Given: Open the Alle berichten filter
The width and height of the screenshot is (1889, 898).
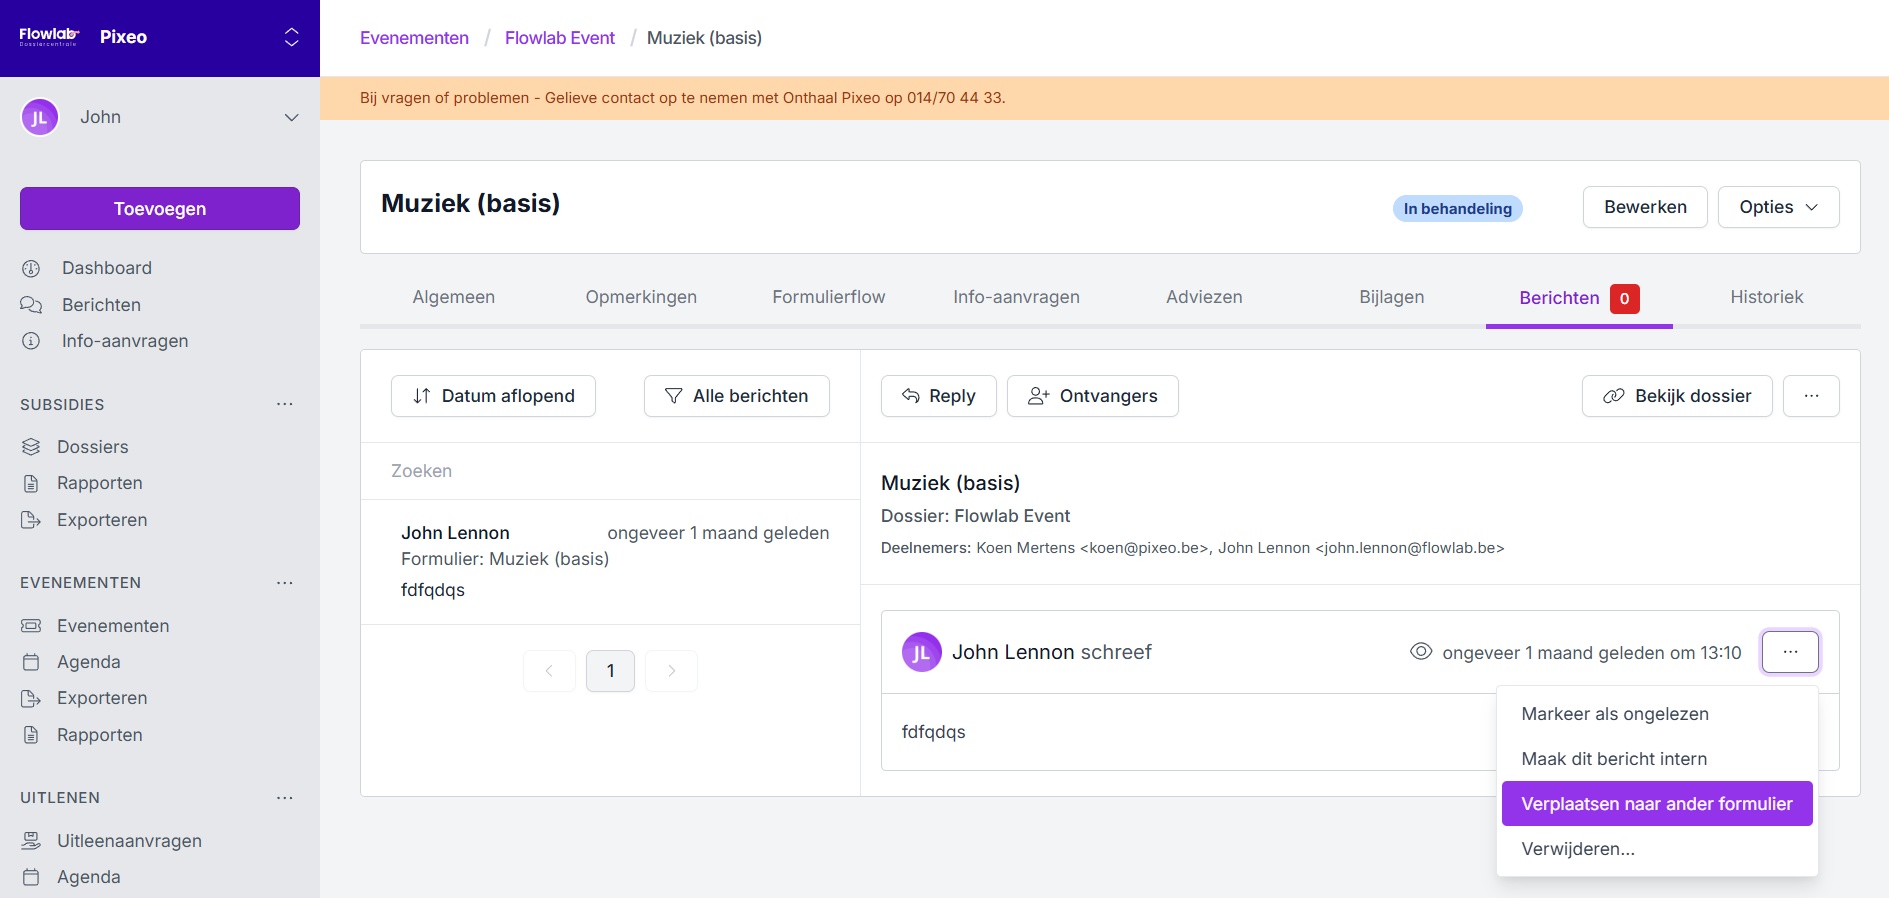Looking at the screenshot, I should tap(736, 396).
